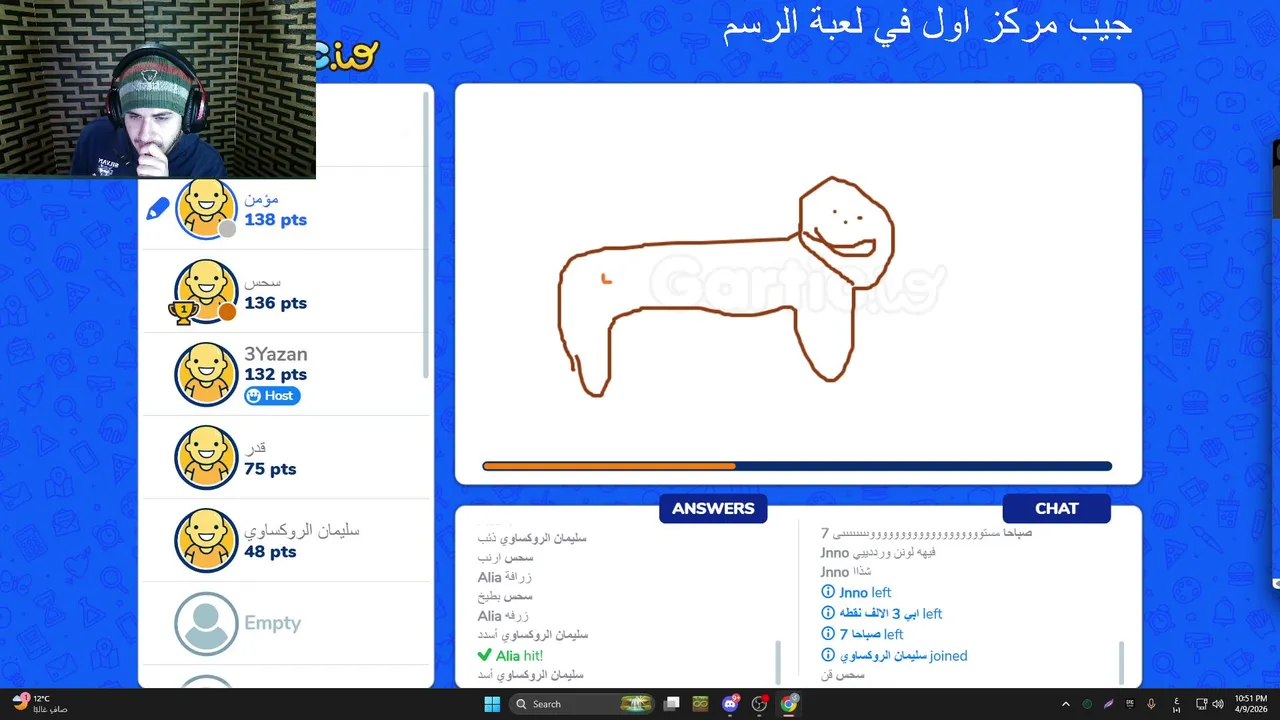Click the drawn animal's smiling head

click(846, 232)
